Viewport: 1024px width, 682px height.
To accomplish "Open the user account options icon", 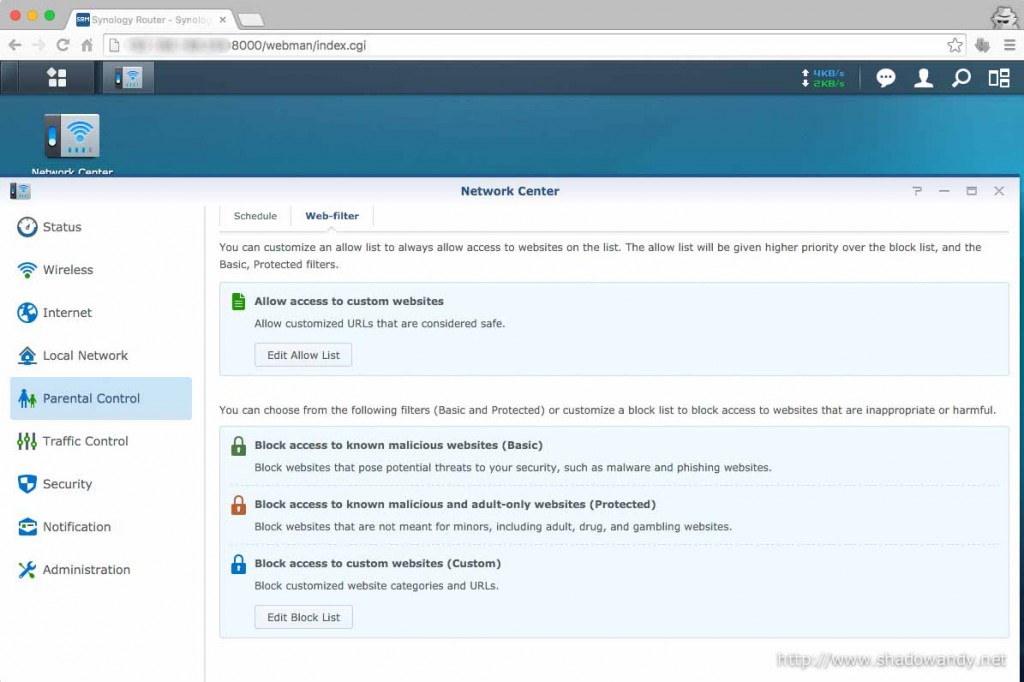I will [x=923, y=78].
